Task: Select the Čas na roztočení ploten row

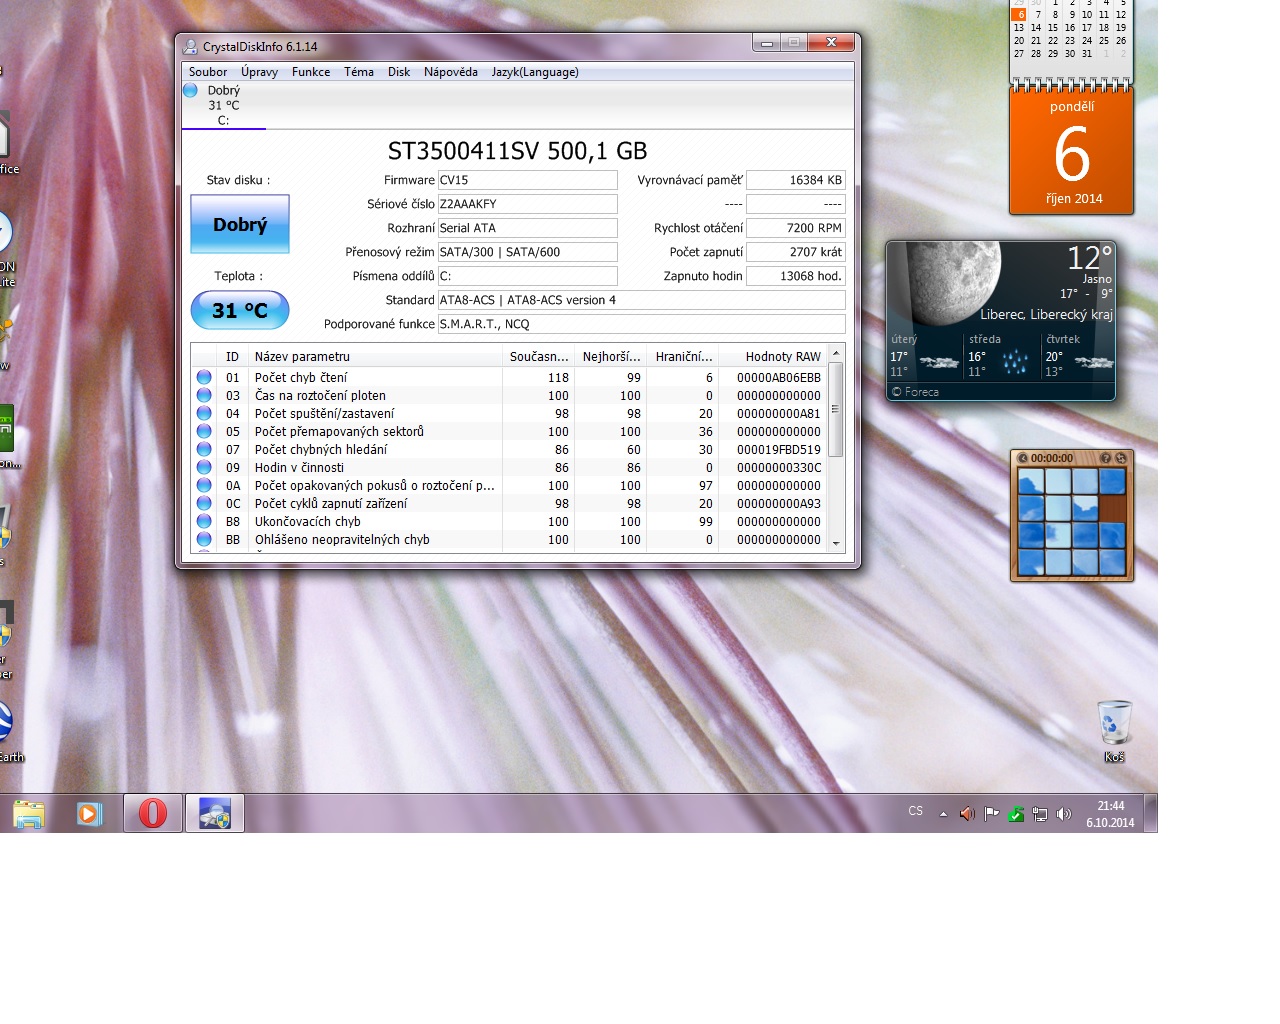Action: [x=509, y=395]
